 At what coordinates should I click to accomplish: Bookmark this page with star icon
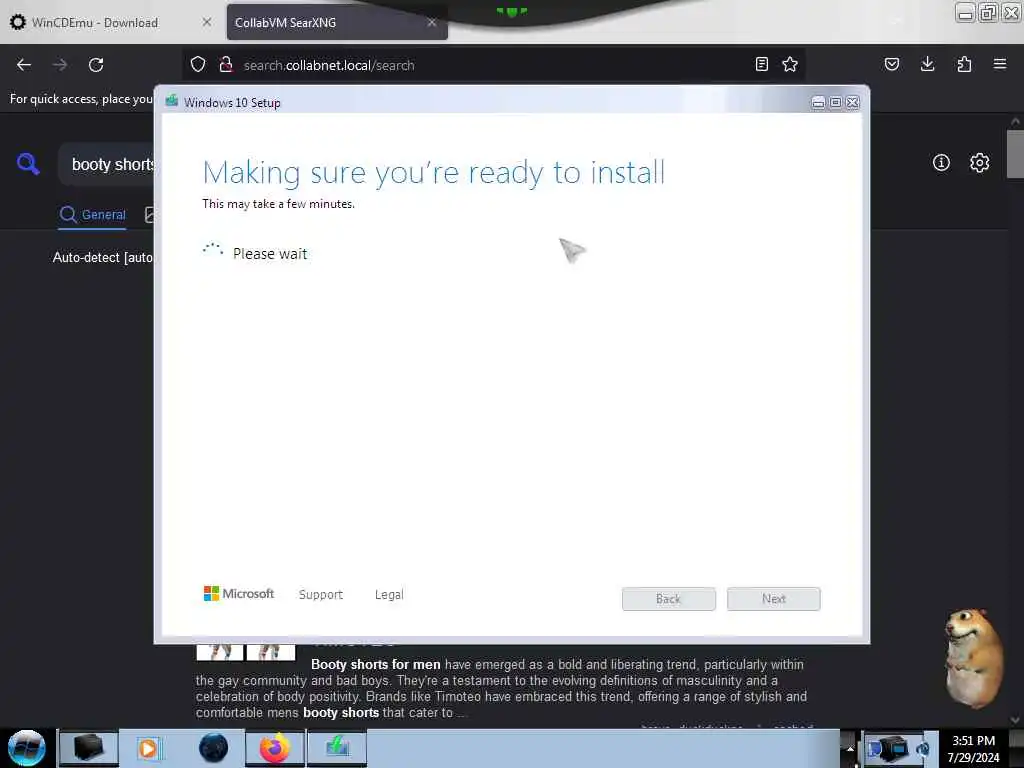790,64
